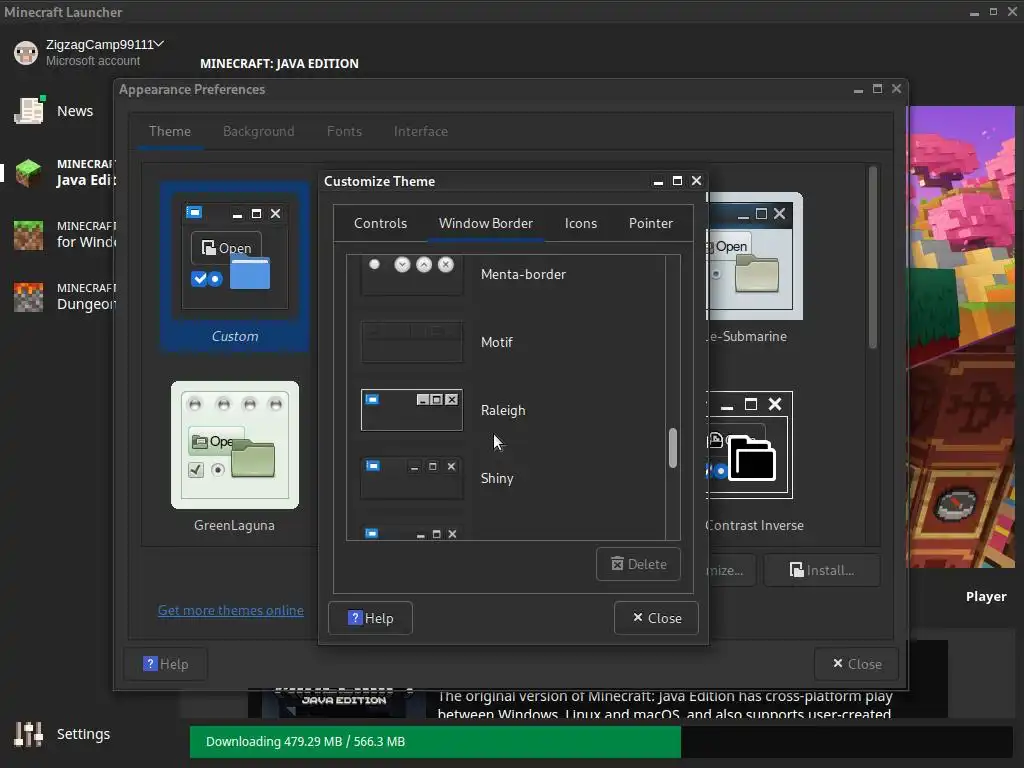Click the window border list scrollbar handle
The image size is (1024, 768).
pos(673,448)
